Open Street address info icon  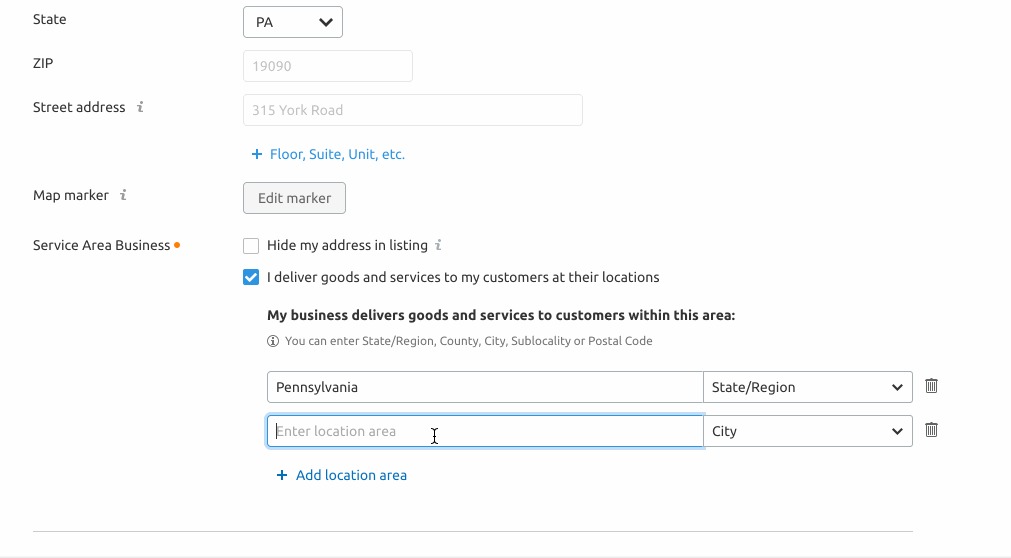[140, 107]
